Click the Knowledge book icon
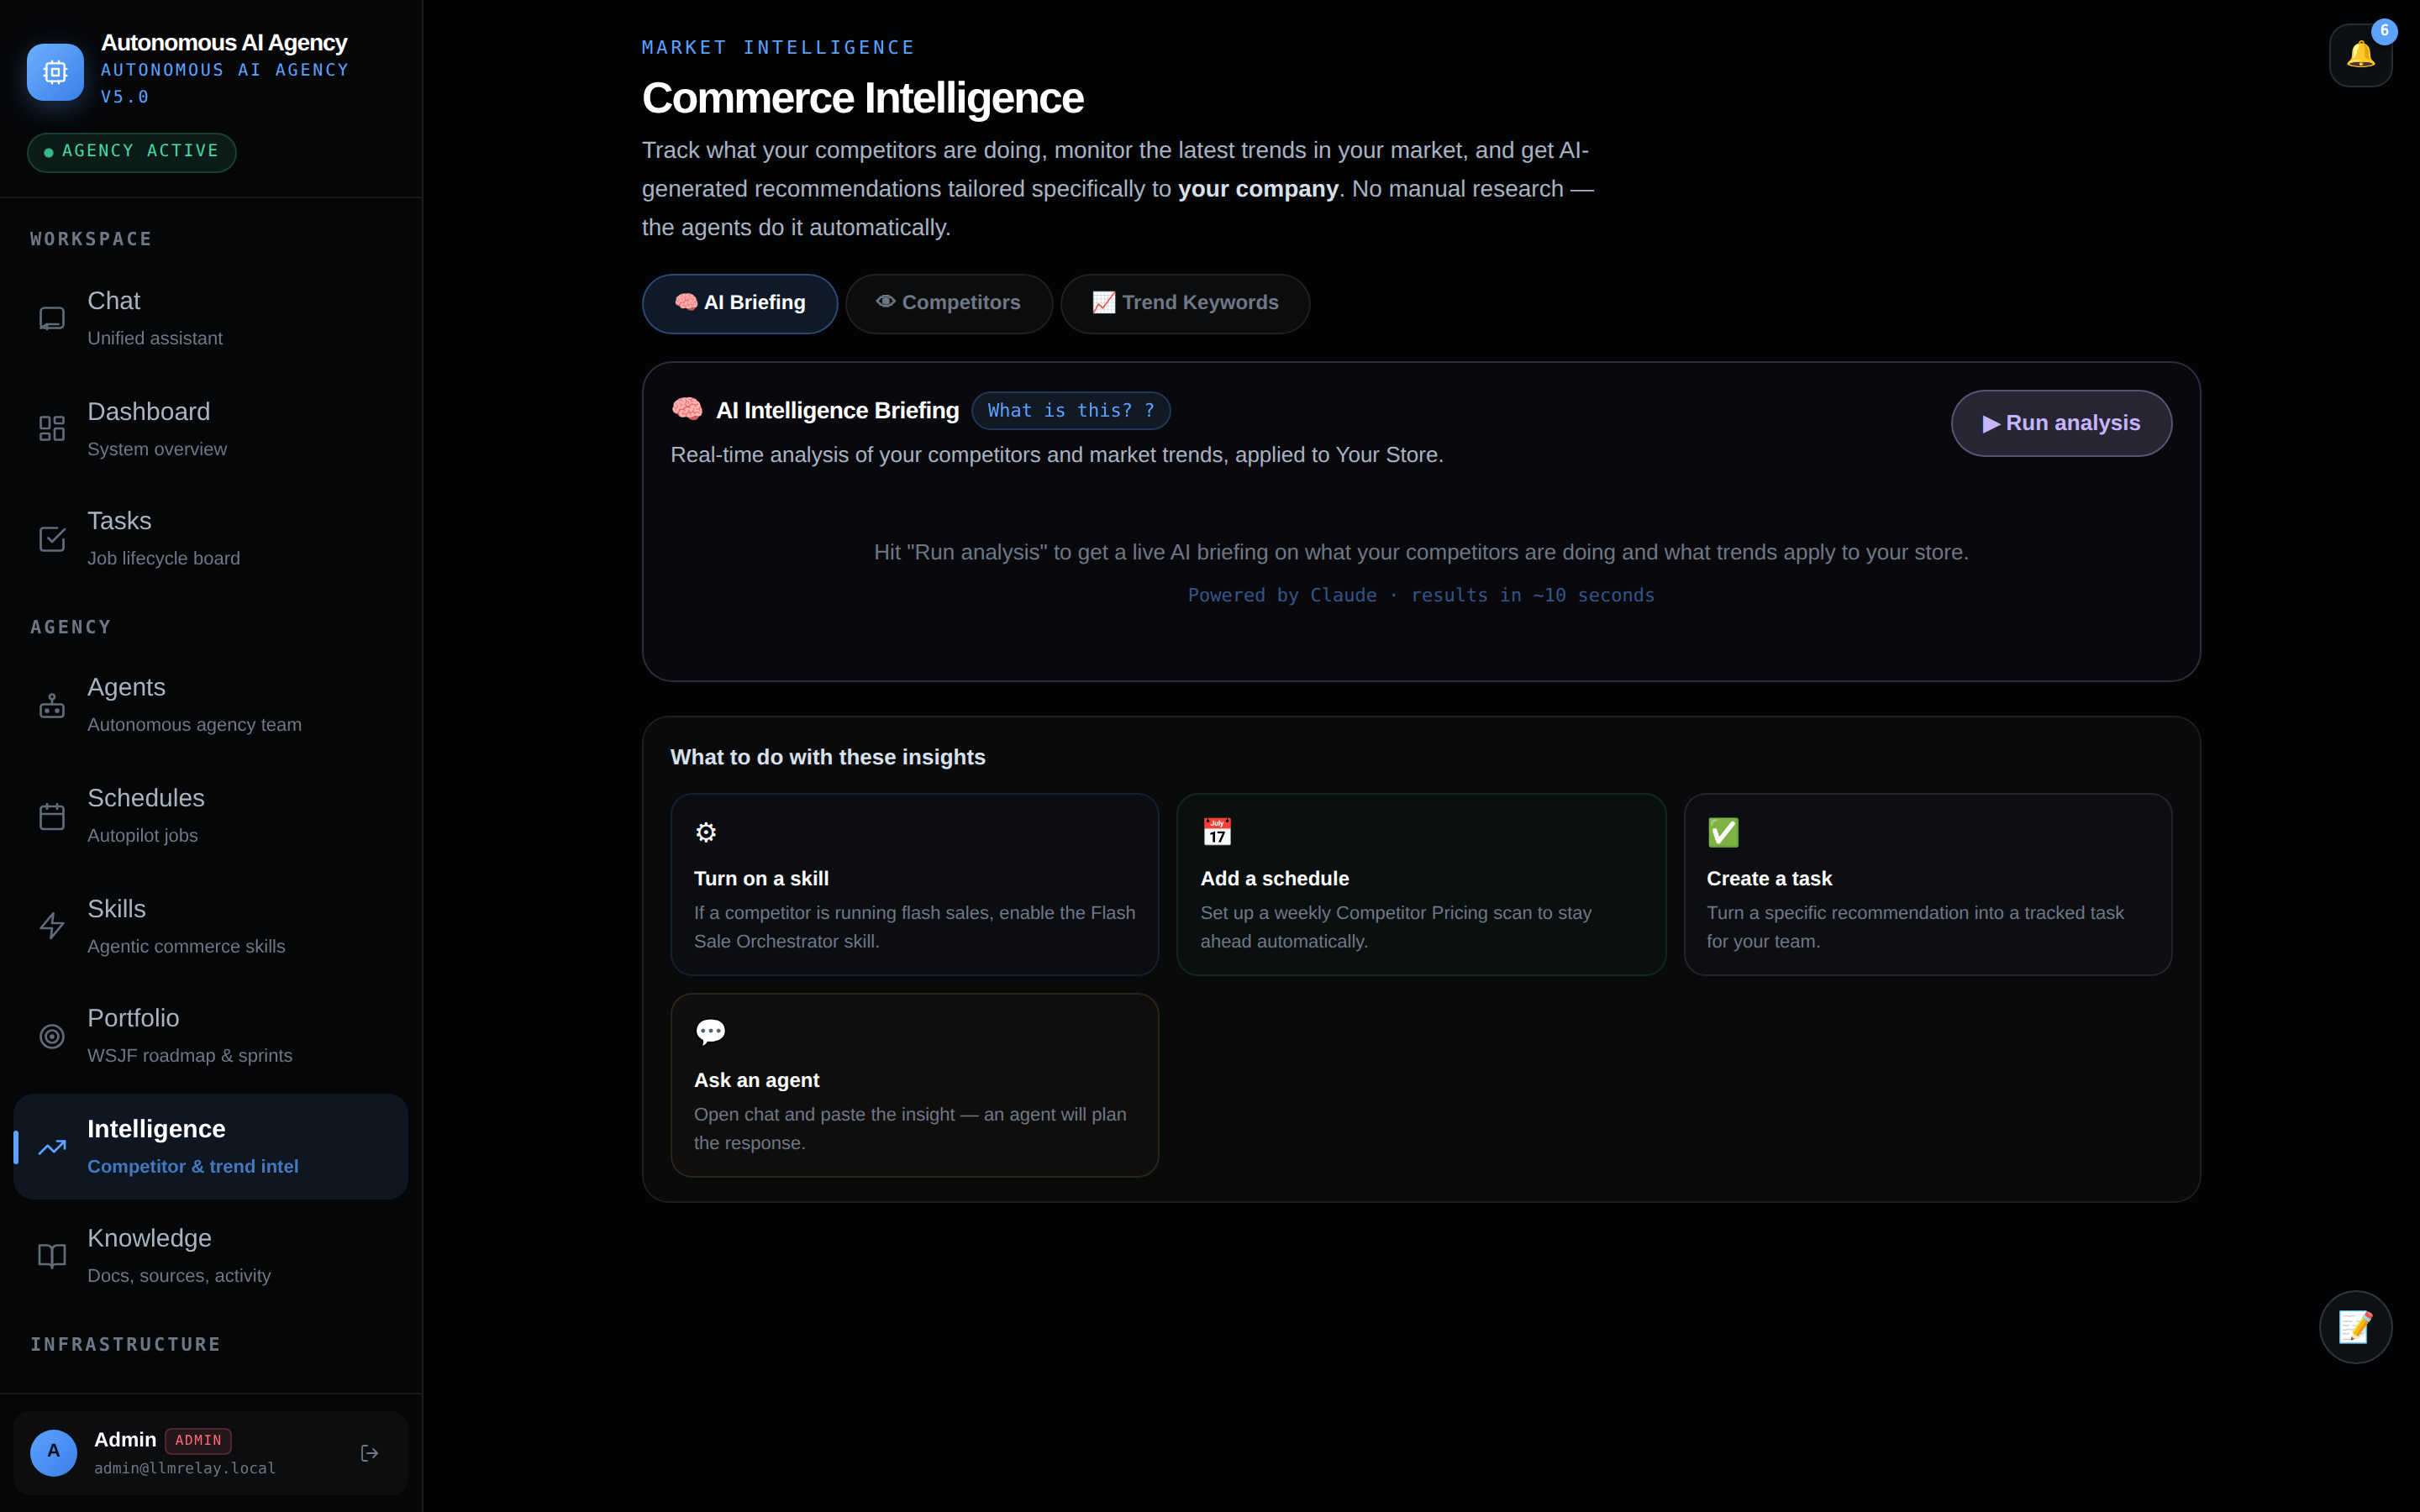Image resolution: width=2420 pixels, height=1512 pixels. (x=52, y=1256)
